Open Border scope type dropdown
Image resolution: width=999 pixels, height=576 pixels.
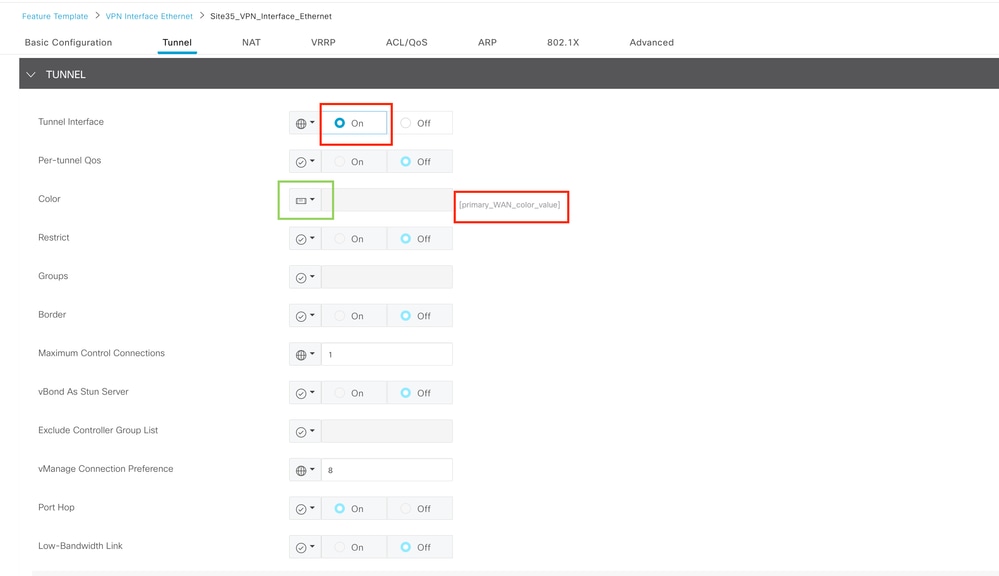pyautogui.click(x=305, y=316)
